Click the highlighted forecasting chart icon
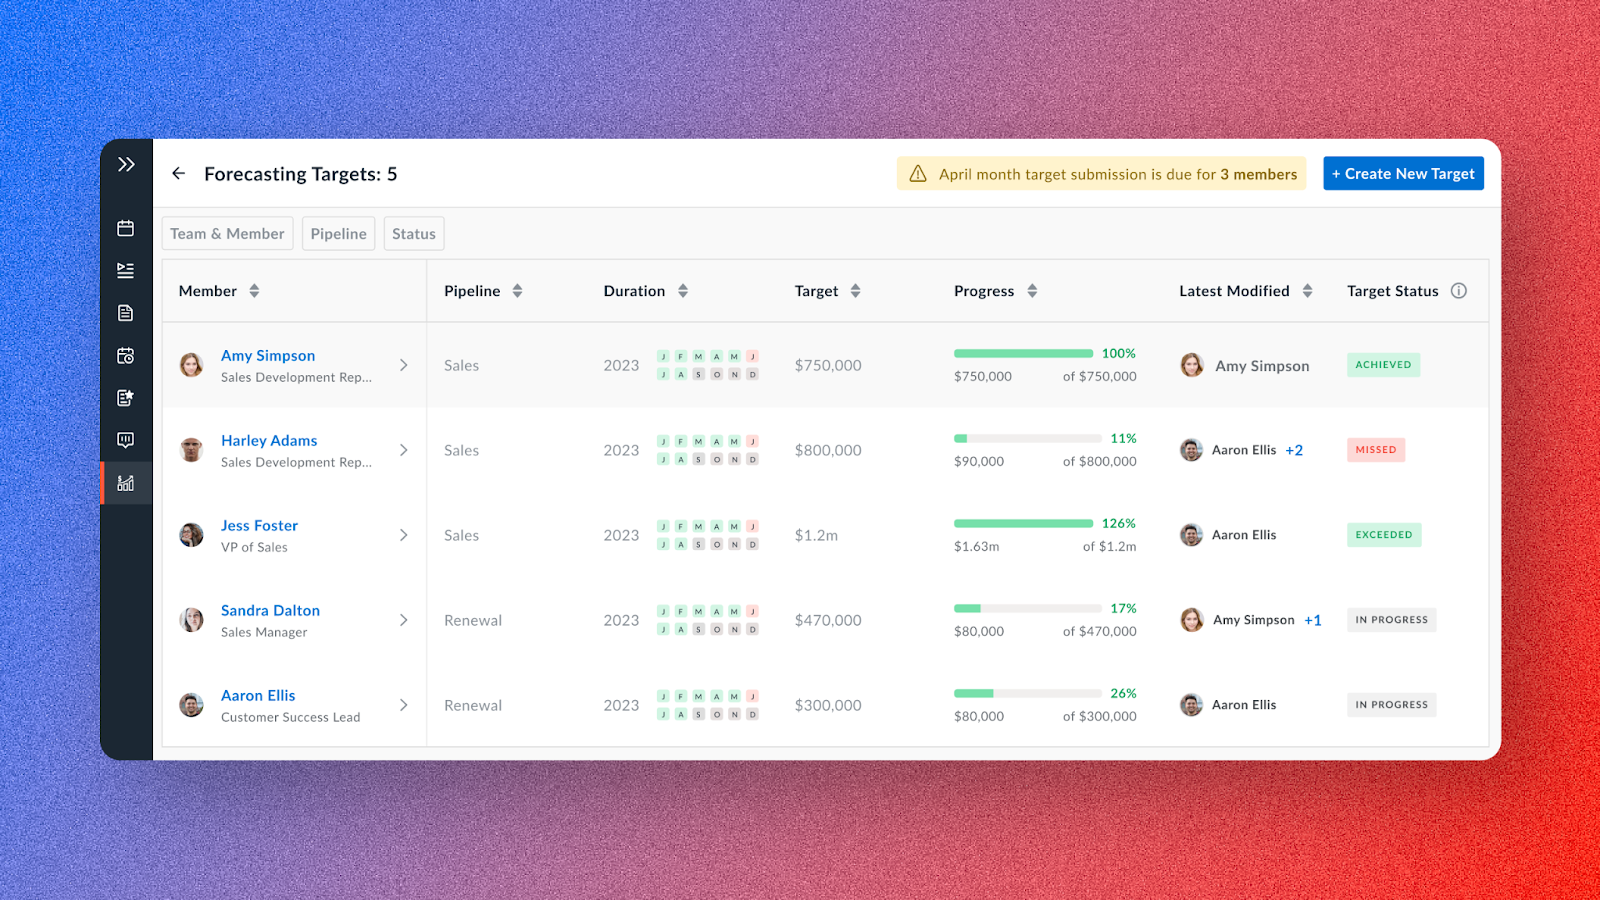 [126, 483]
